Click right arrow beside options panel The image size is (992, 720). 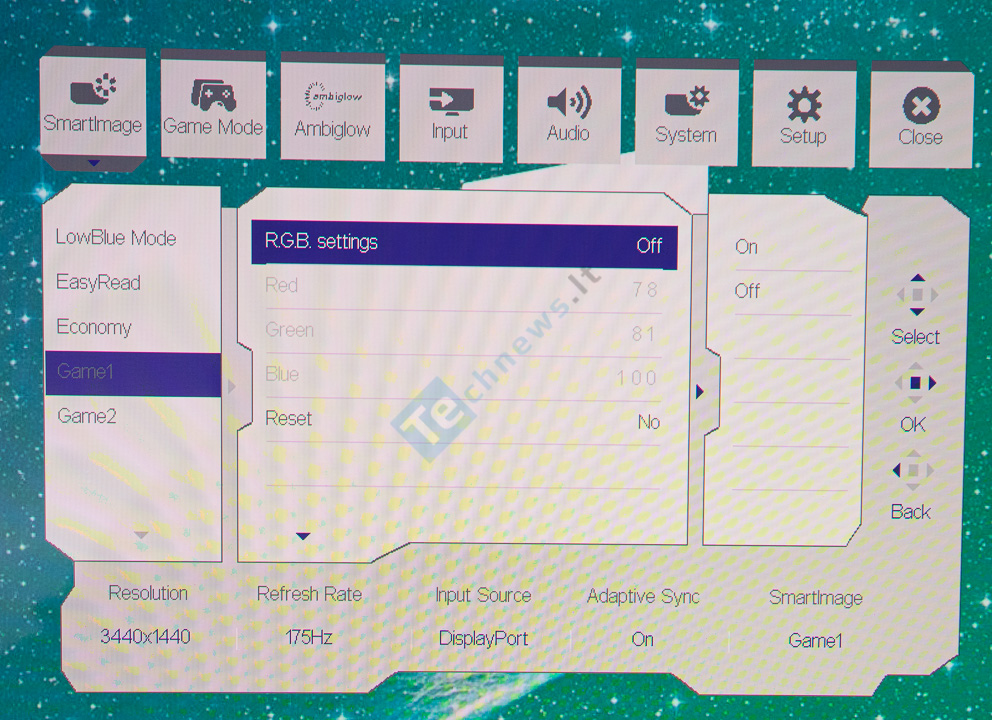pyautogui.click(x=700, y=392)
